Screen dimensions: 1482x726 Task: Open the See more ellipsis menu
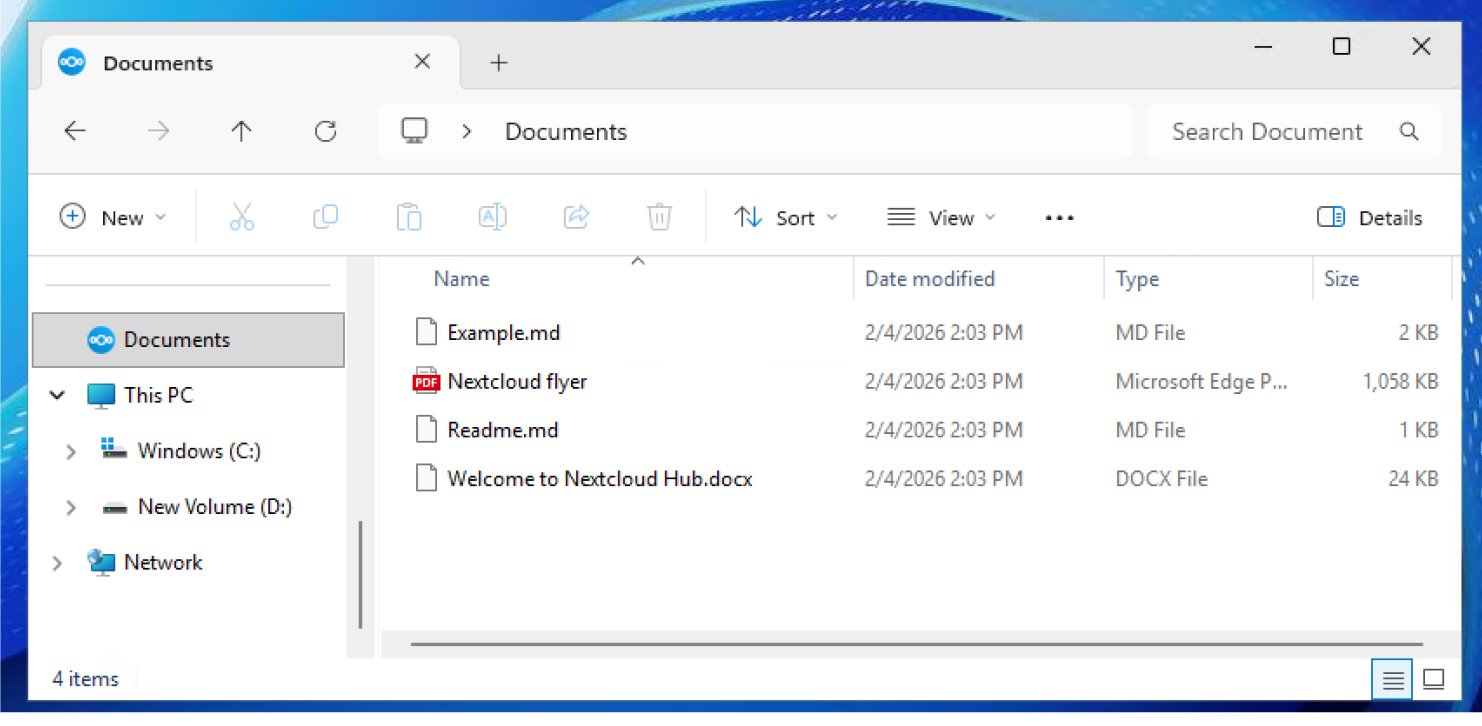[x=1059, y=218]
